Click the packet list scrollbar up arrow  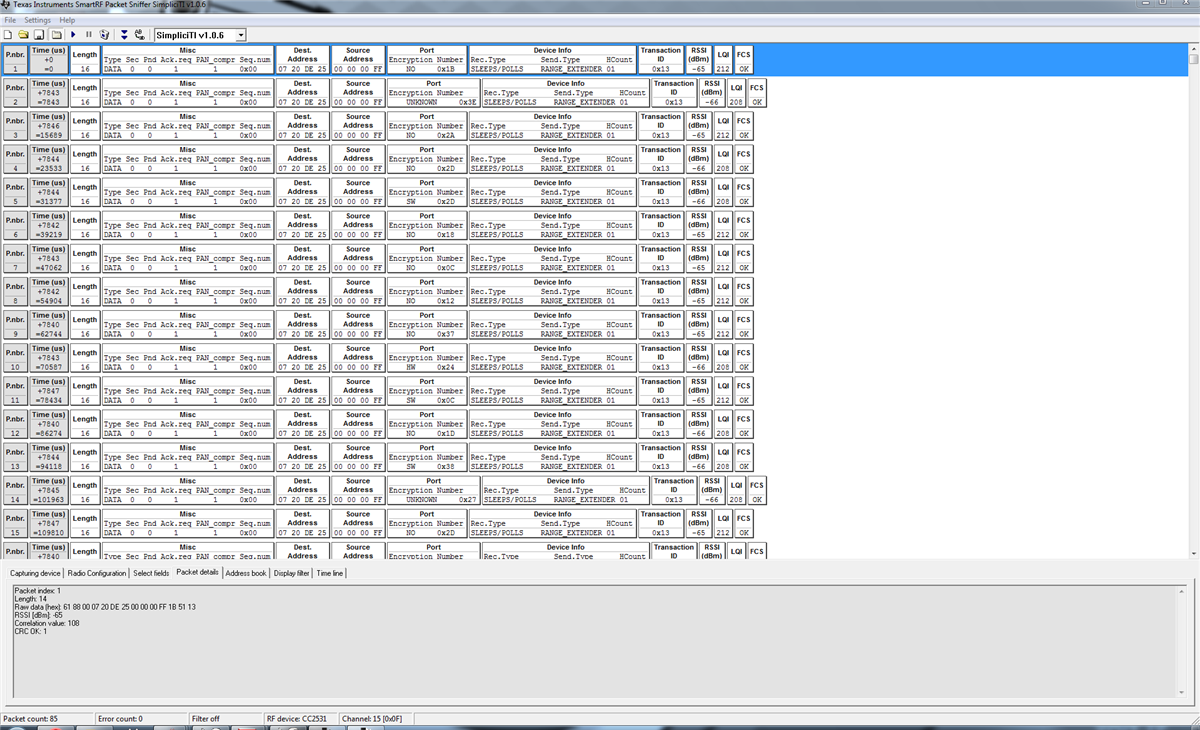coord(1194,48)
